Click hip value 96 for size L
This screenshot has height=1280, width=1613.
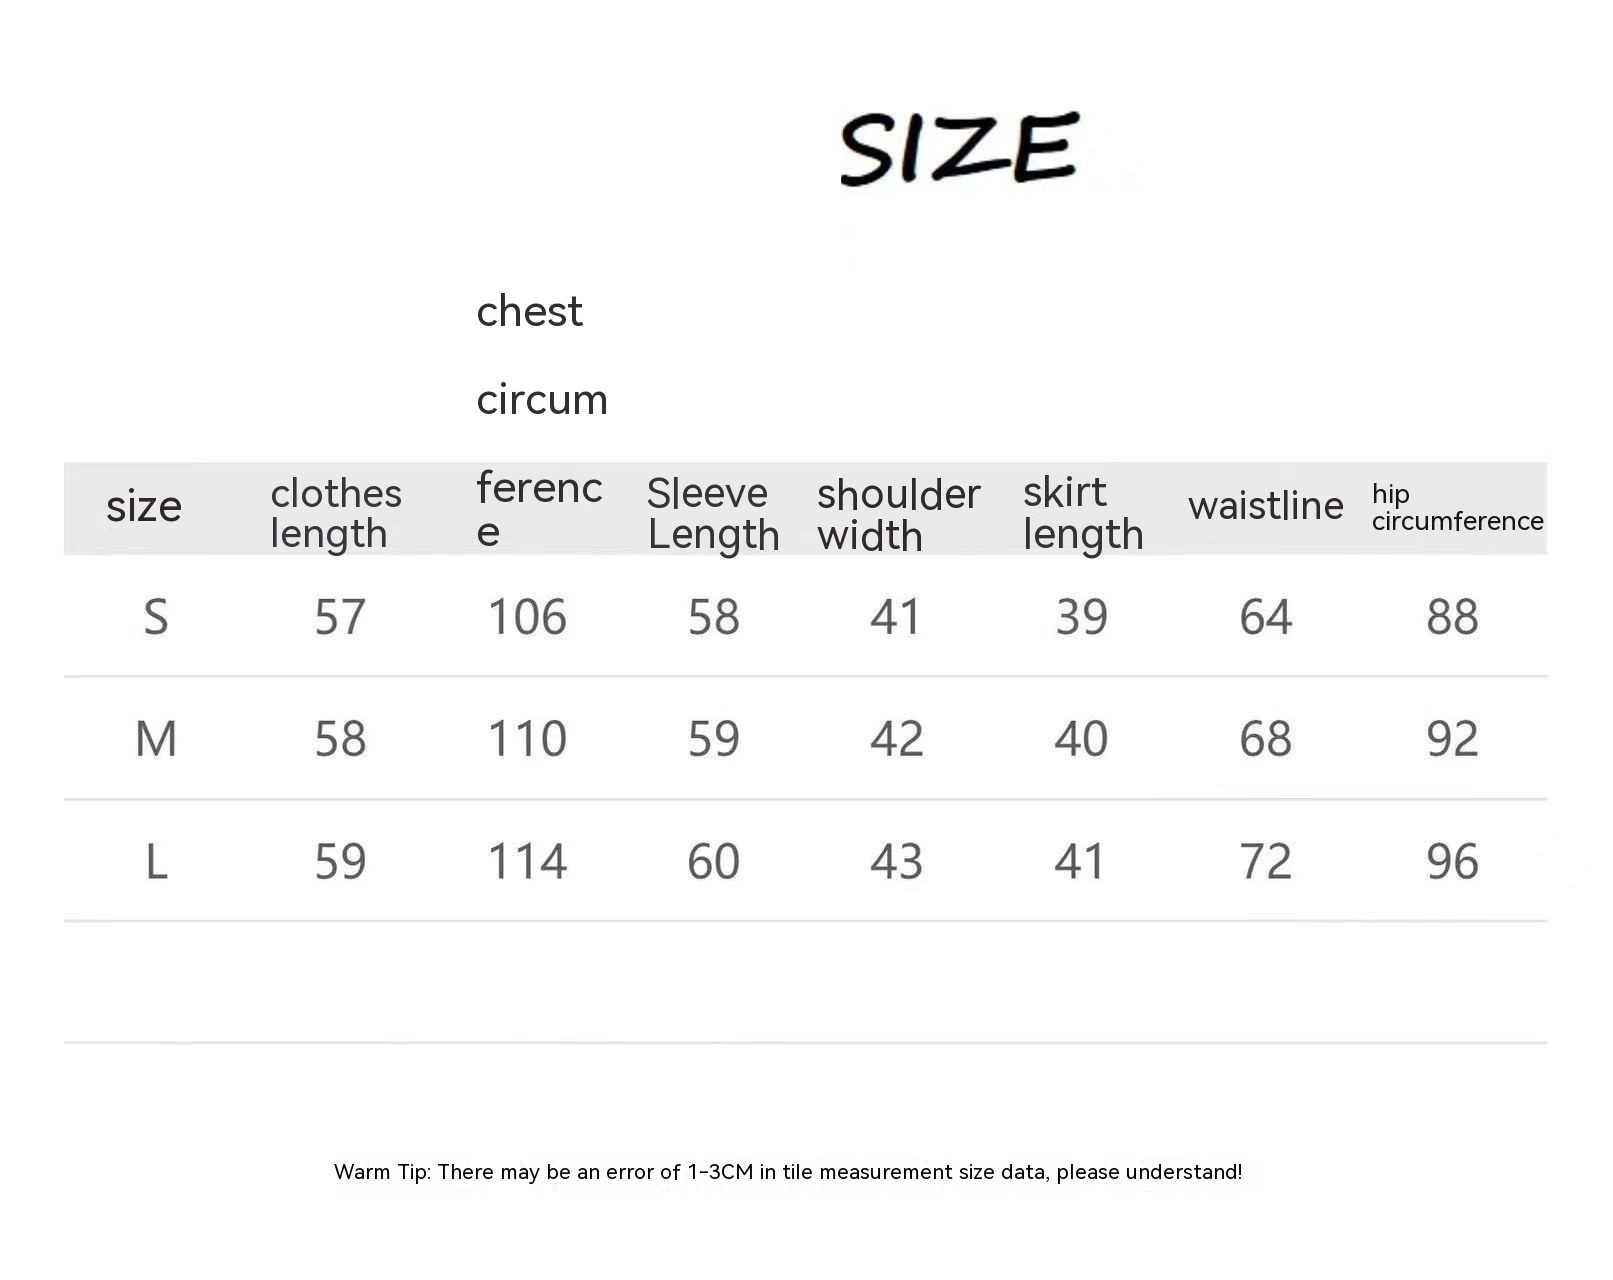(x=1452, y=861)
